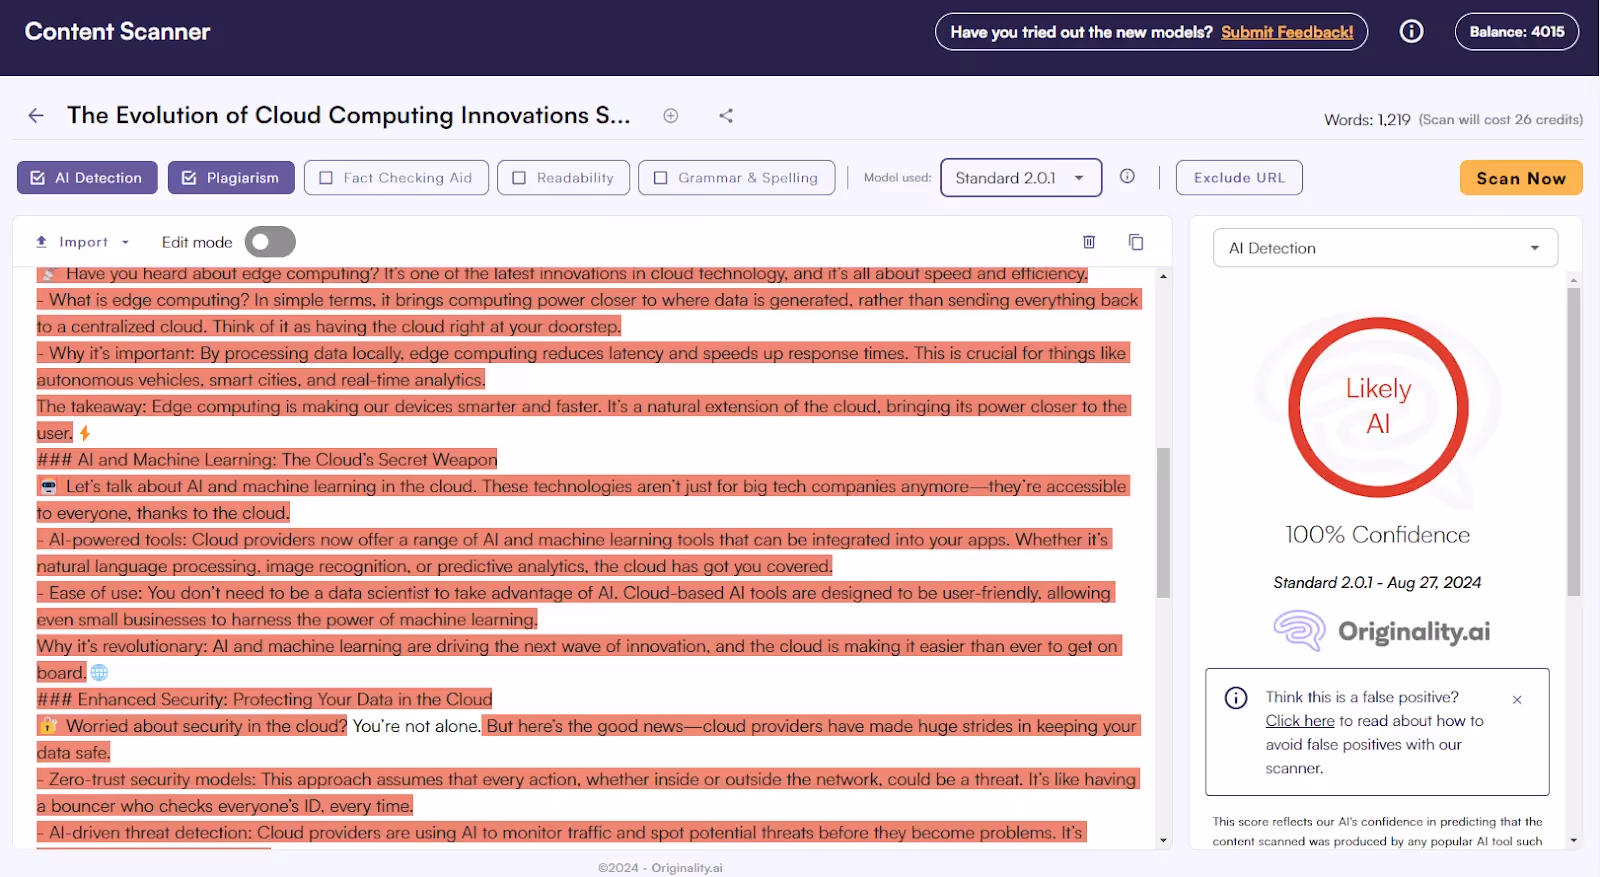Image resolution: width=1600 pixels, height=877 pixels.
Task: Enable the Fact Checking Aid option
Action: pos(396,178)
